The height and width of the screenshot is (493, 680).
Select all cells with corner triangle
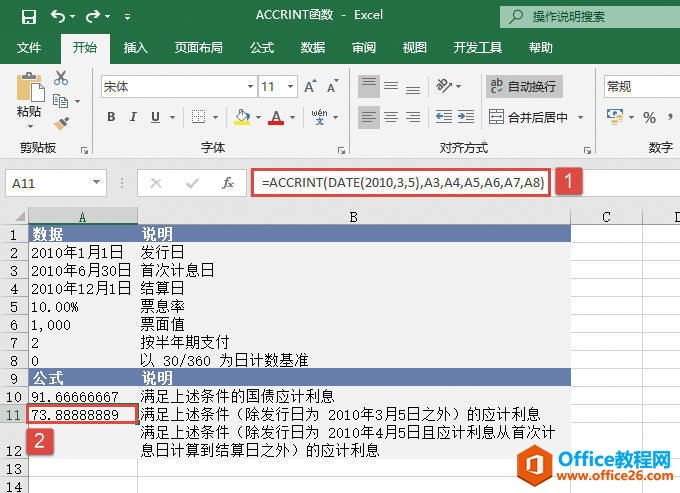(x=19, y=216)
